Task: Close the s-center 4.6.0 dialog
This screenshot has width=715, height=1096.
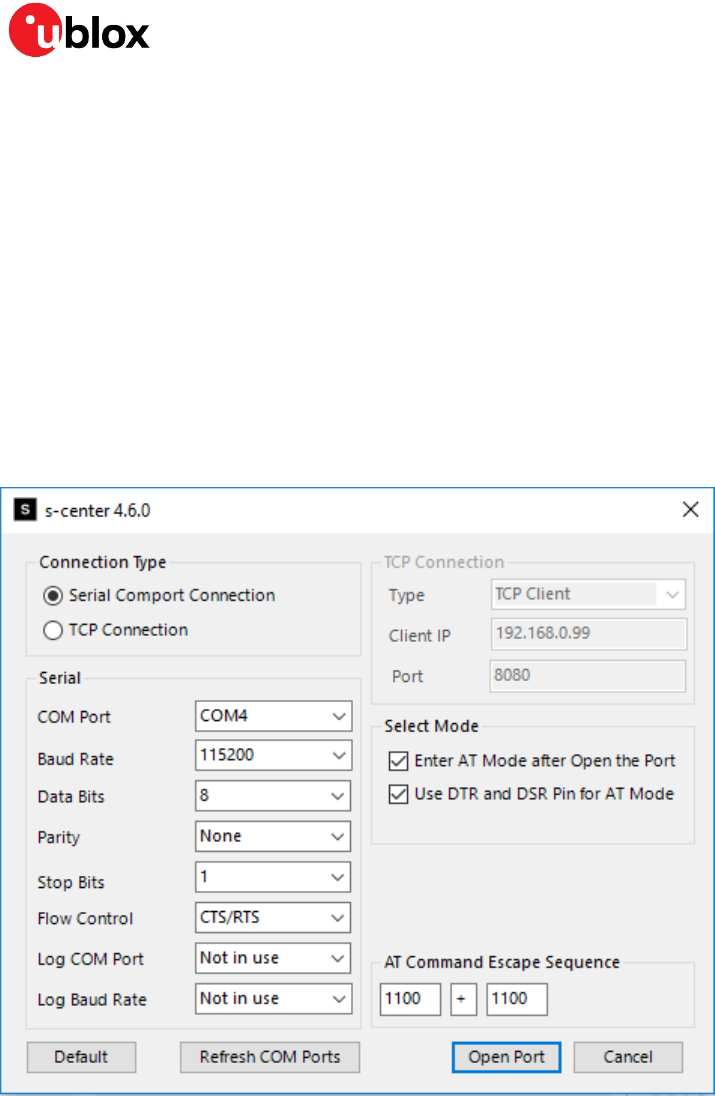Action: click(690, 510)
